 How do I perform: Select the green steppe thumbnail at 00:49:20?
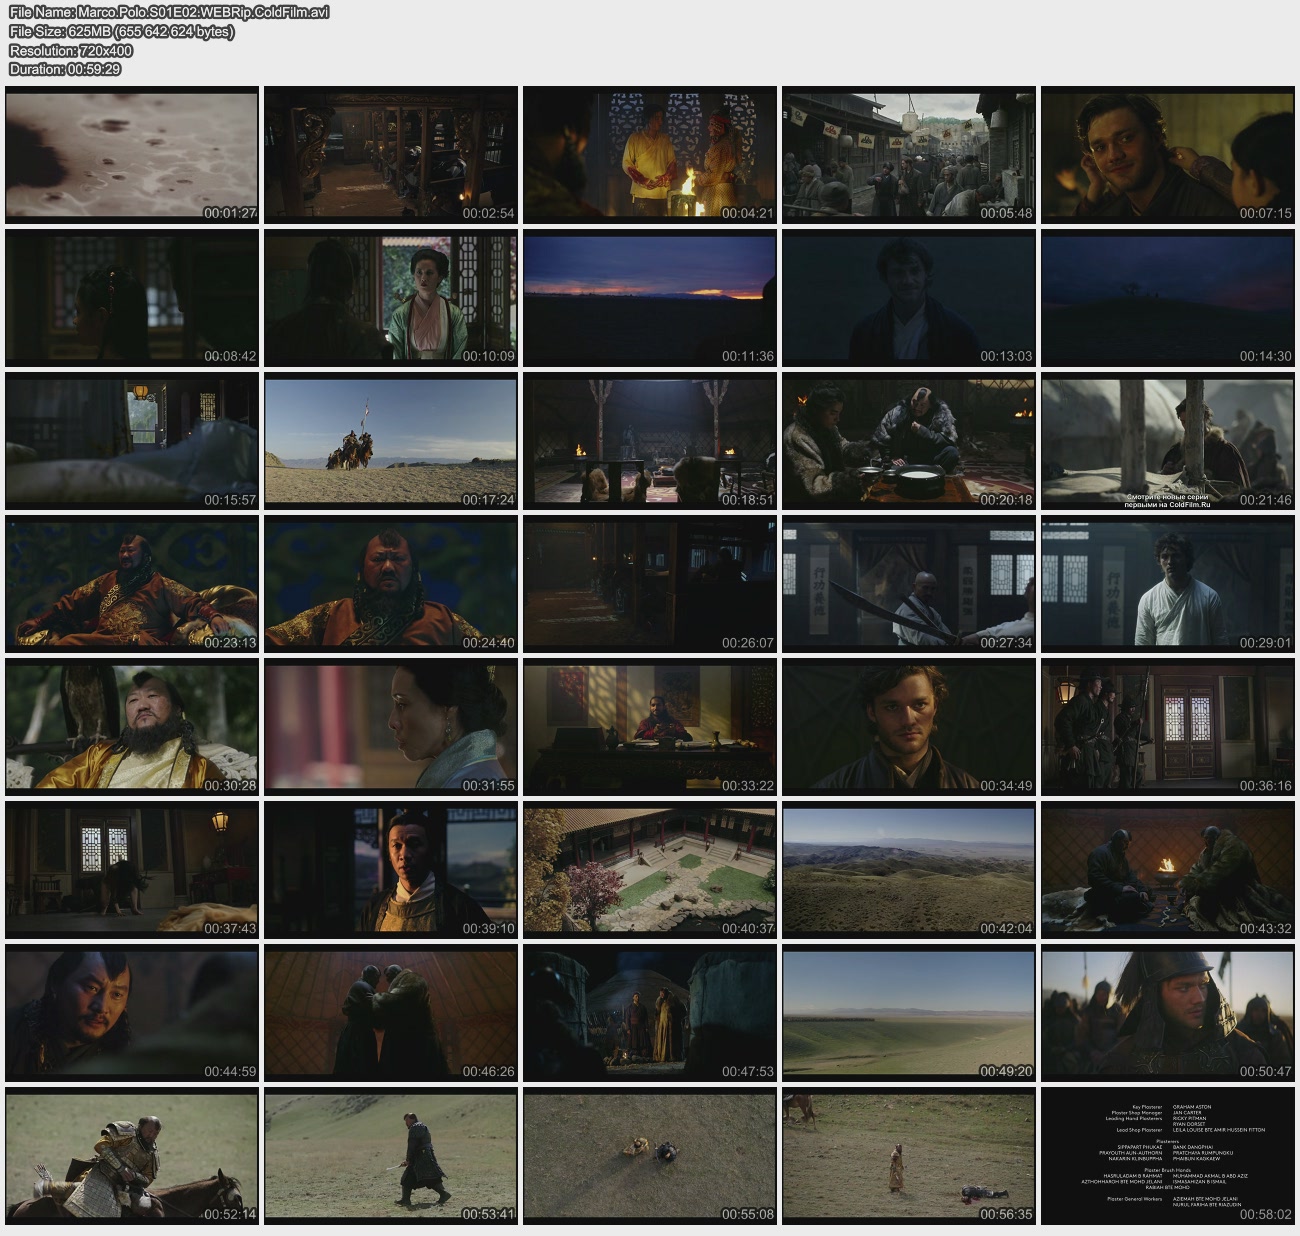click(x=908, y=1014)
